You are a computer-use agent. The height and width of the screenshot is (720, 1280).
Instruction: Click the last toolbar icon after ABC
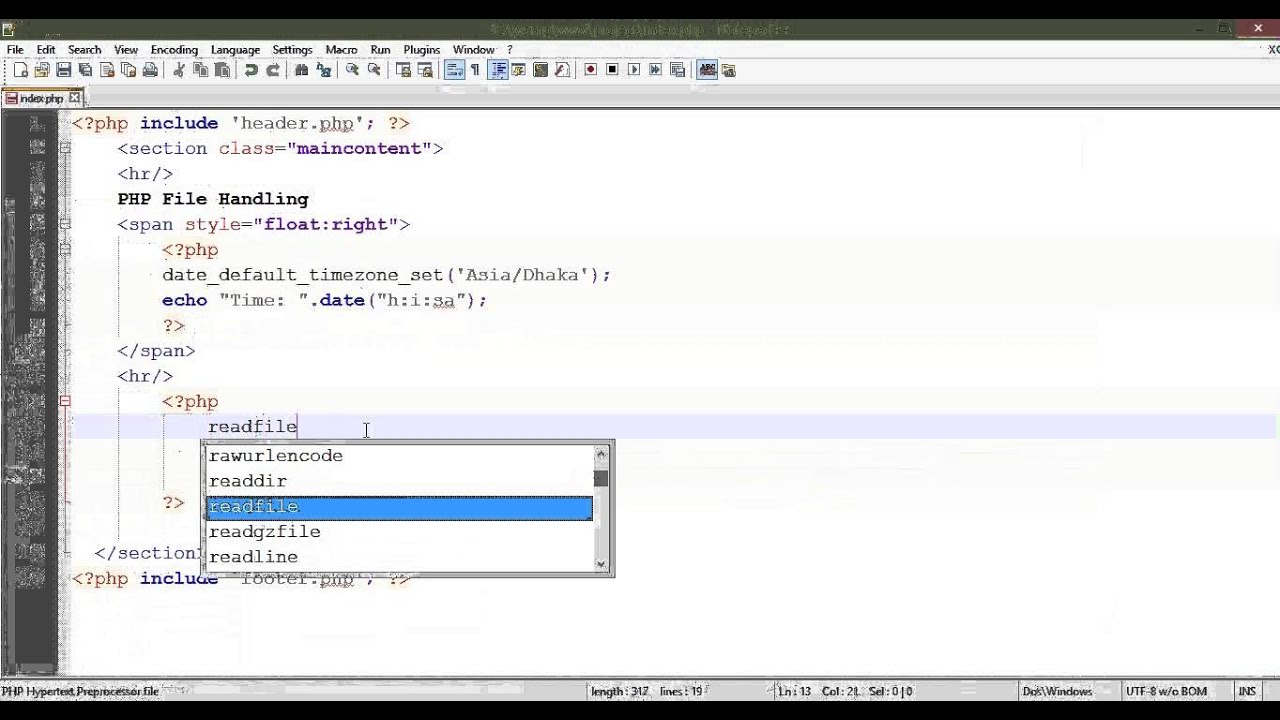728,70
